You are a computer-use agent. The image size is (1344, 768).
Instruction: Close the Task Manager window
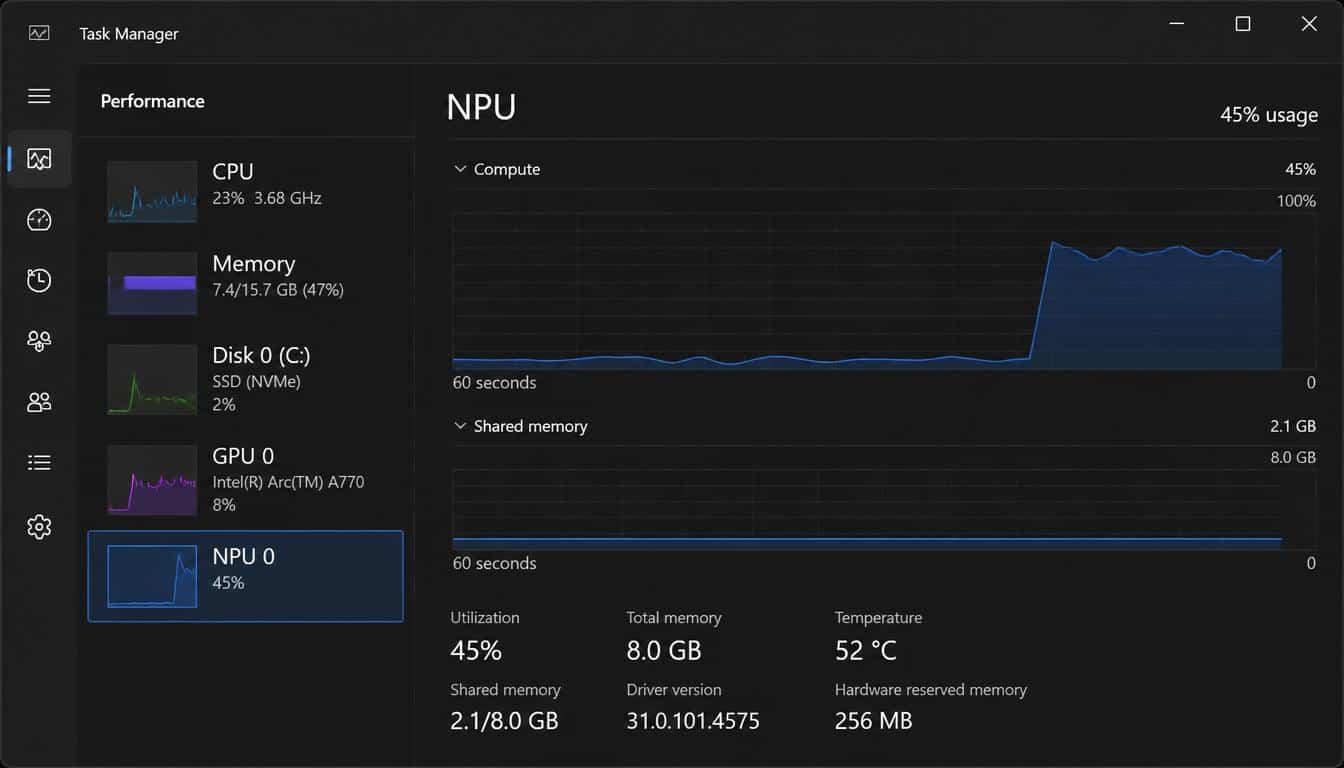(1309, 24)
